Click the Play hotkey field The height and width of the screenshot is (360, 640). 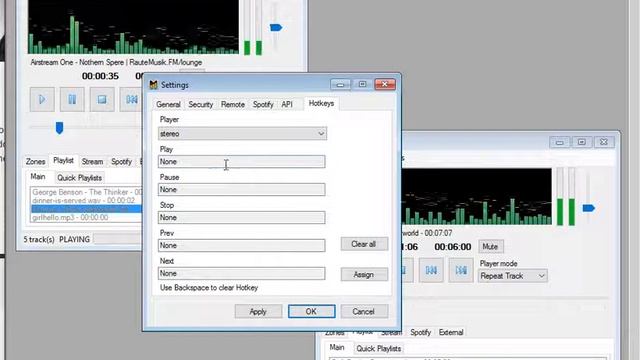click(242, 162)
